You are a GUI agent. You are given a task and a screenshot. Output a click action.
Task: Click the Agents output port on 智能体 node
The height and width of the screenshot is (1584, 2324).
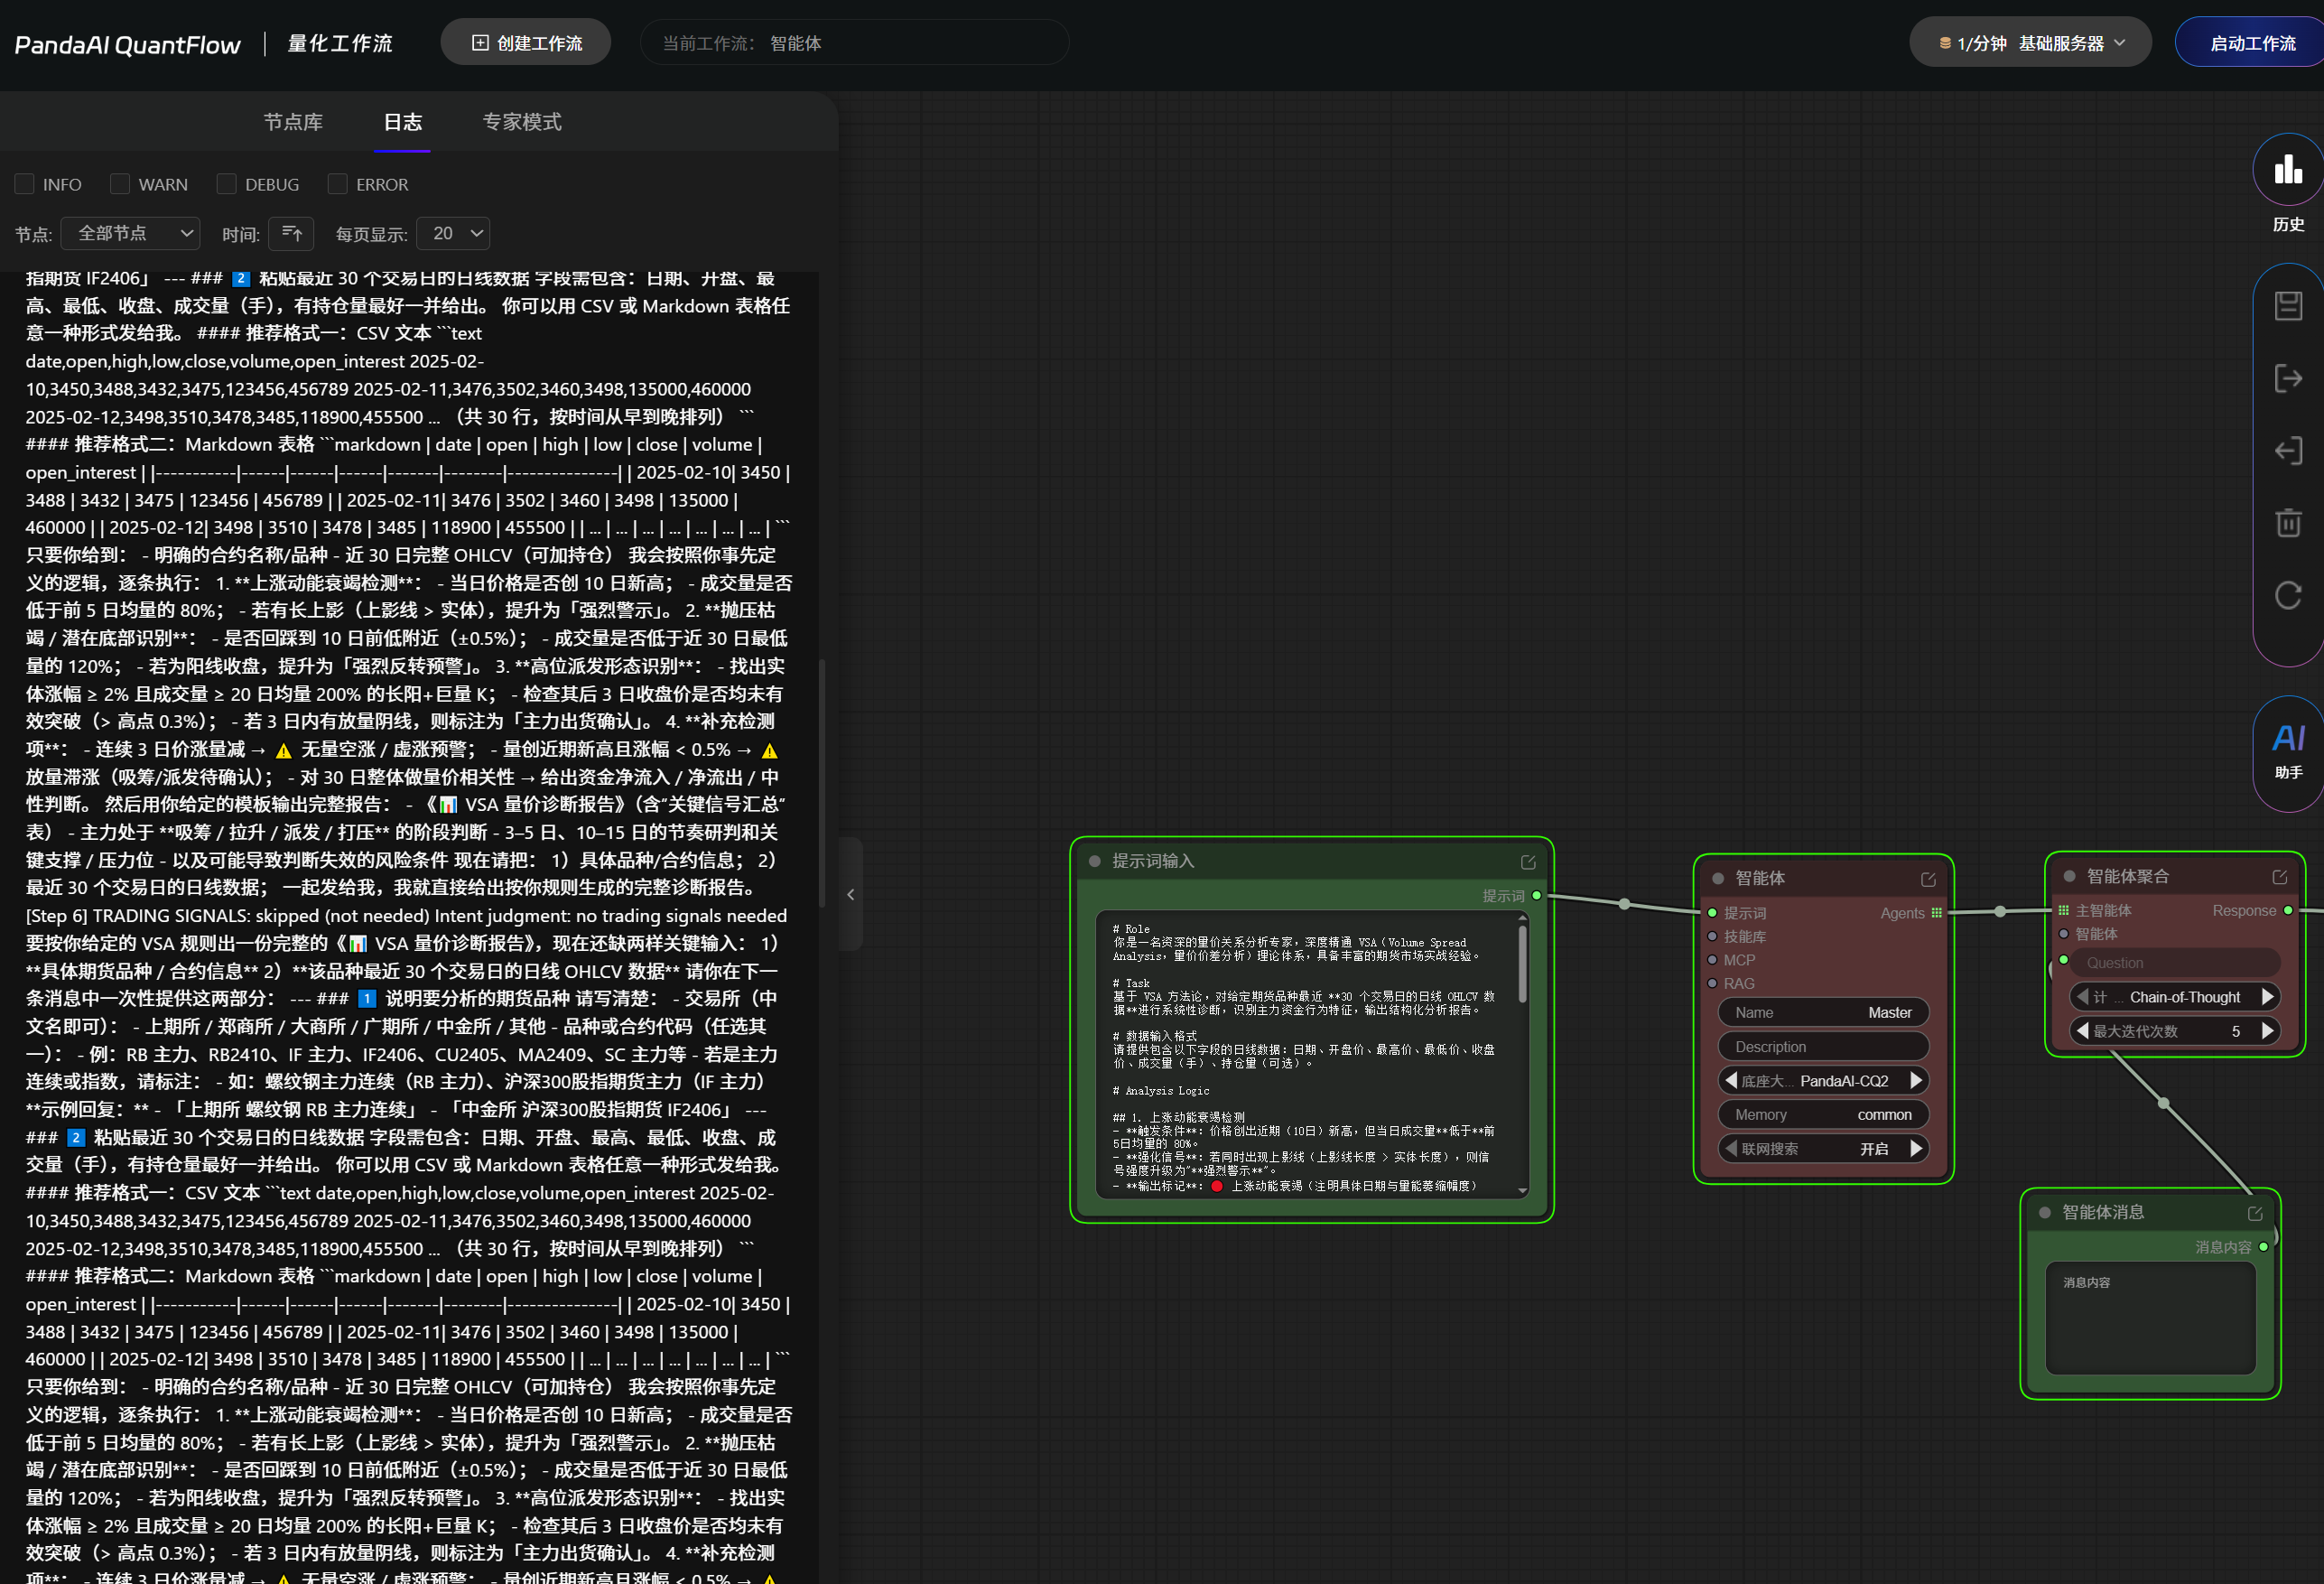(x=1936, y=913)
